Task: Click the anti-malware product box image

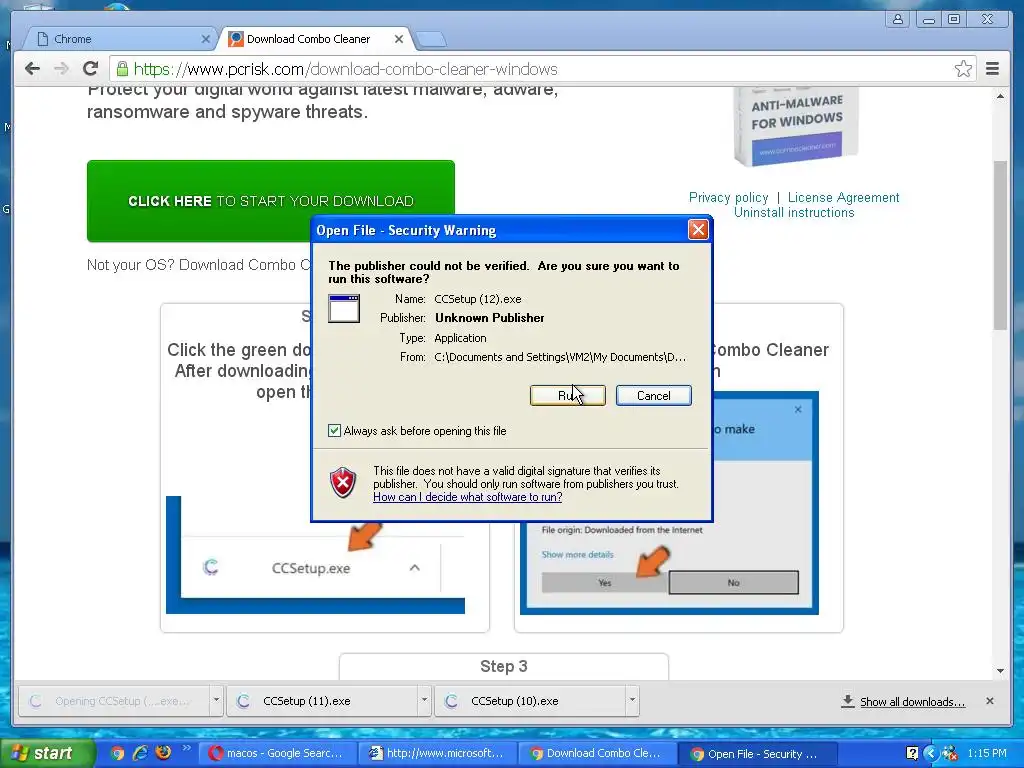Action: [x=795, y=126]
